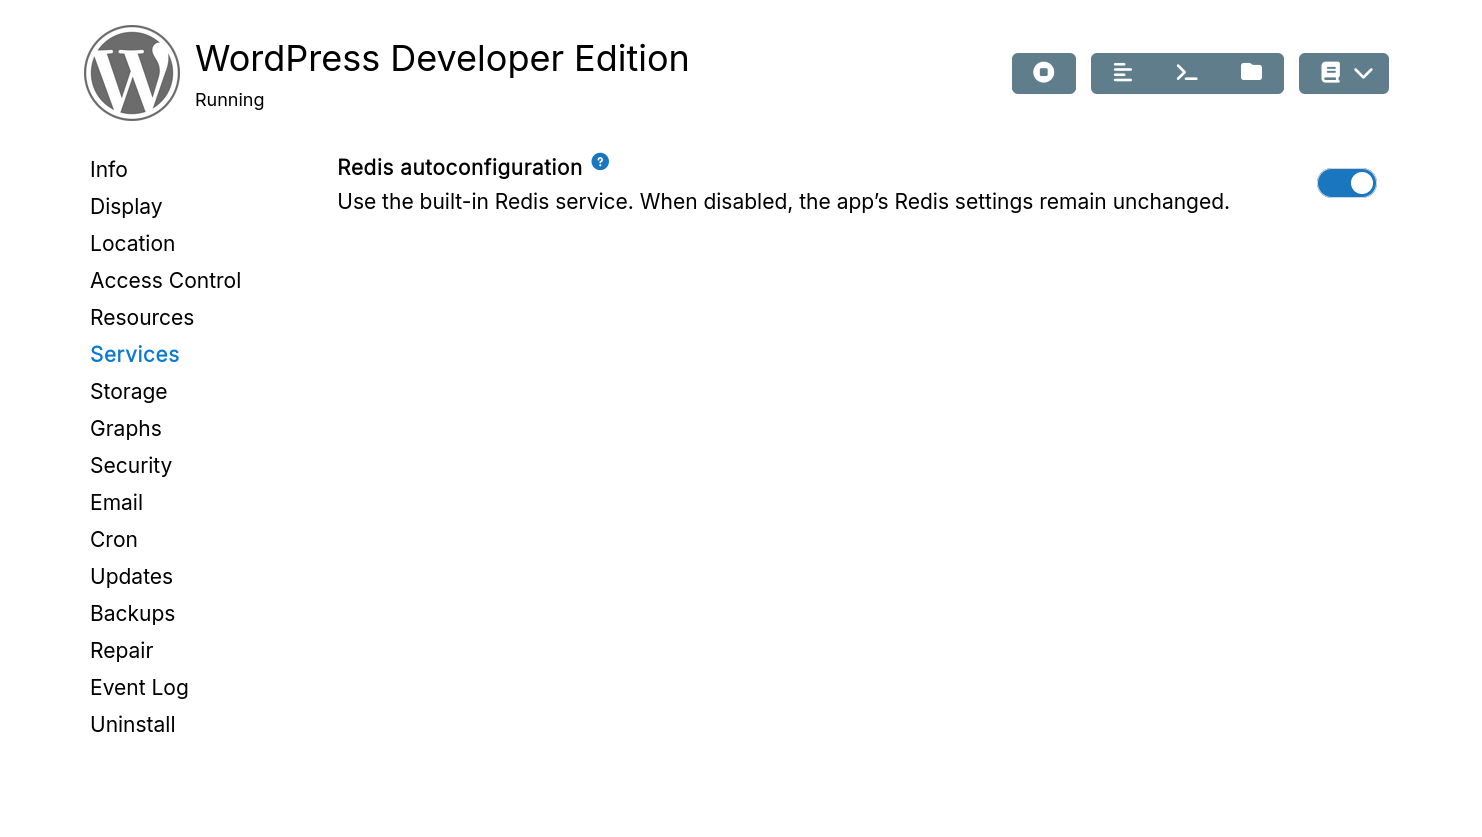The width and height of the screenshot is (1482, 837).
Task: Check the Security settings
Action: pyautogui.click(x=130, y=465)
